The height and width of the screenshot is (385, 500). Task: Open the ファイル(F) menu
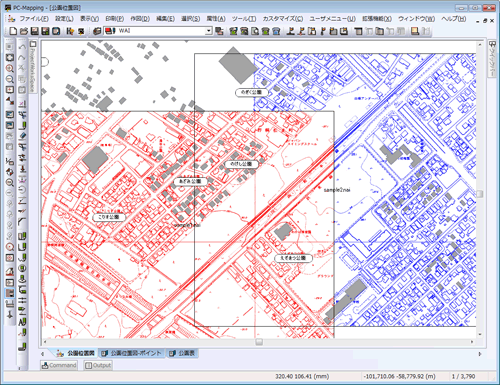coord(34,18)
